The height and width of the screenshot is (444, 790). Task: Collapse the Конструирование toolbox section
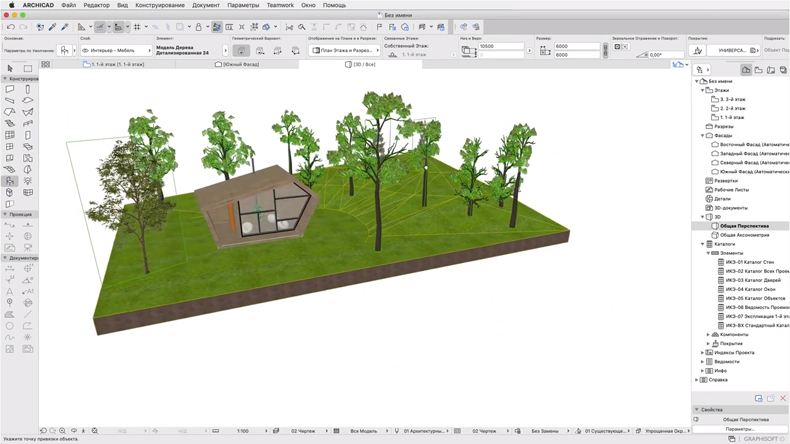(5, 79)
